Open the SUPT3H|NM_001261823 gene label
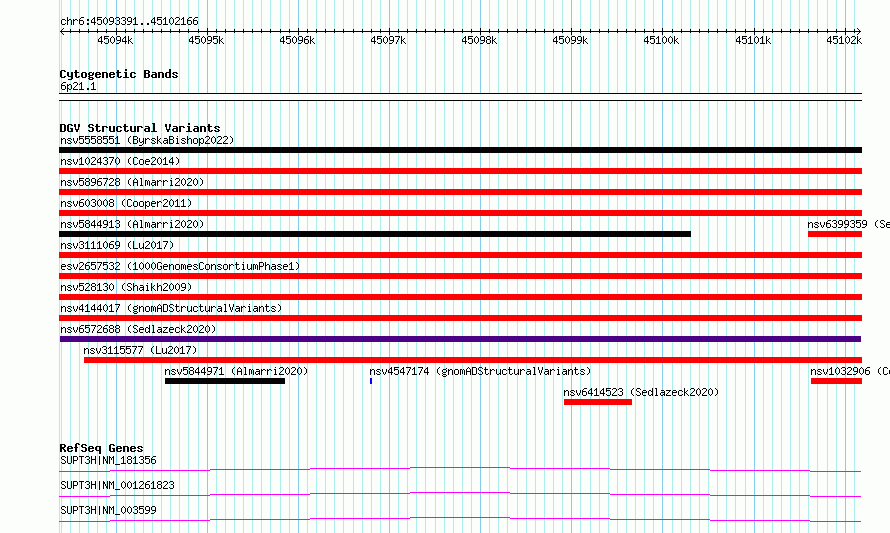 click(x=117, y=485)
